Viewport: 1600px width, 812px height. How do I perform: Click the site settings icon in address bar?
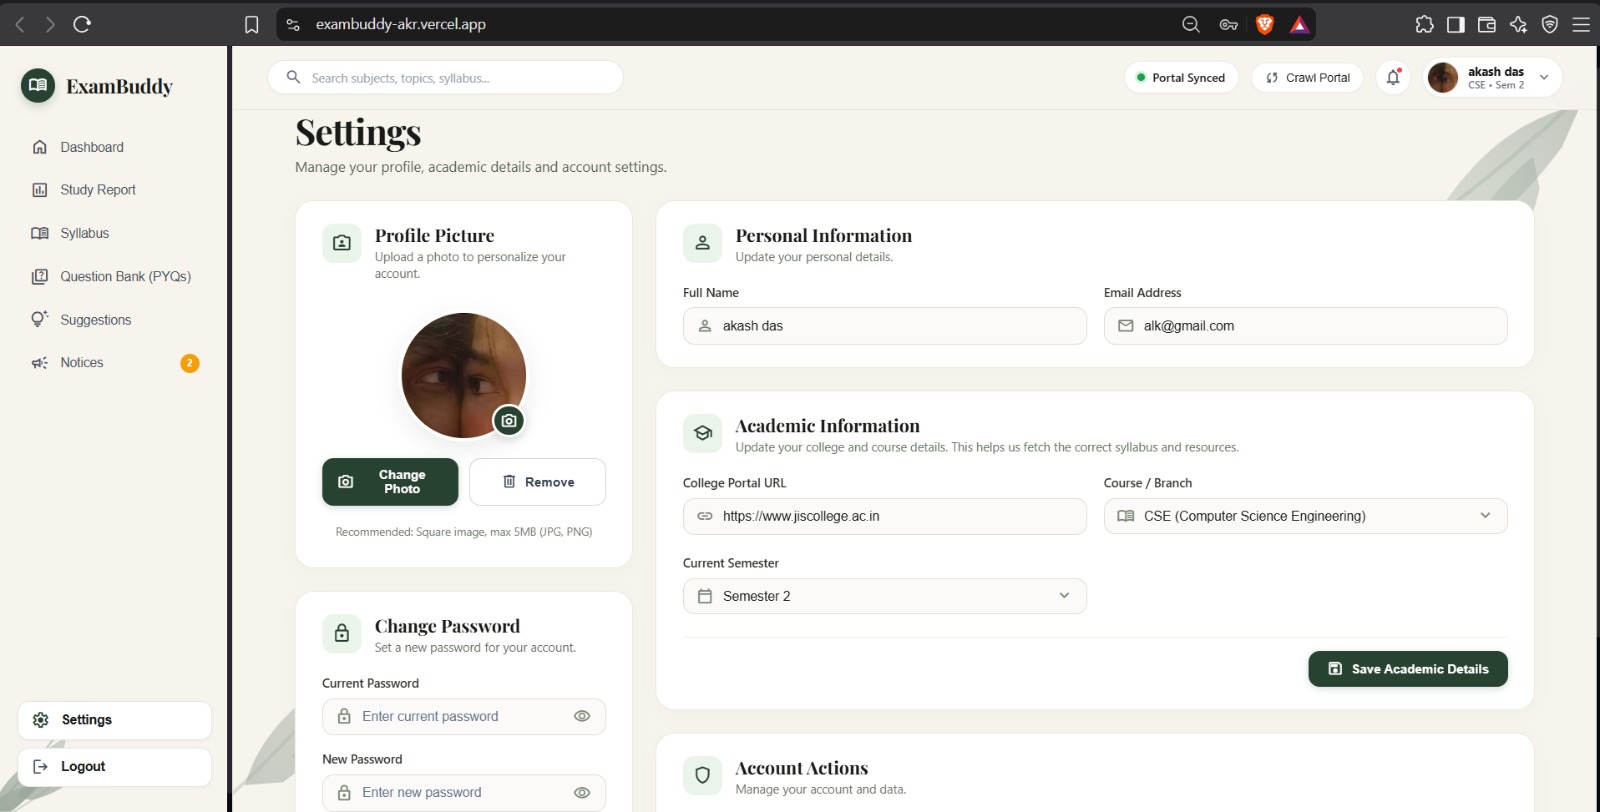[293, 24]
